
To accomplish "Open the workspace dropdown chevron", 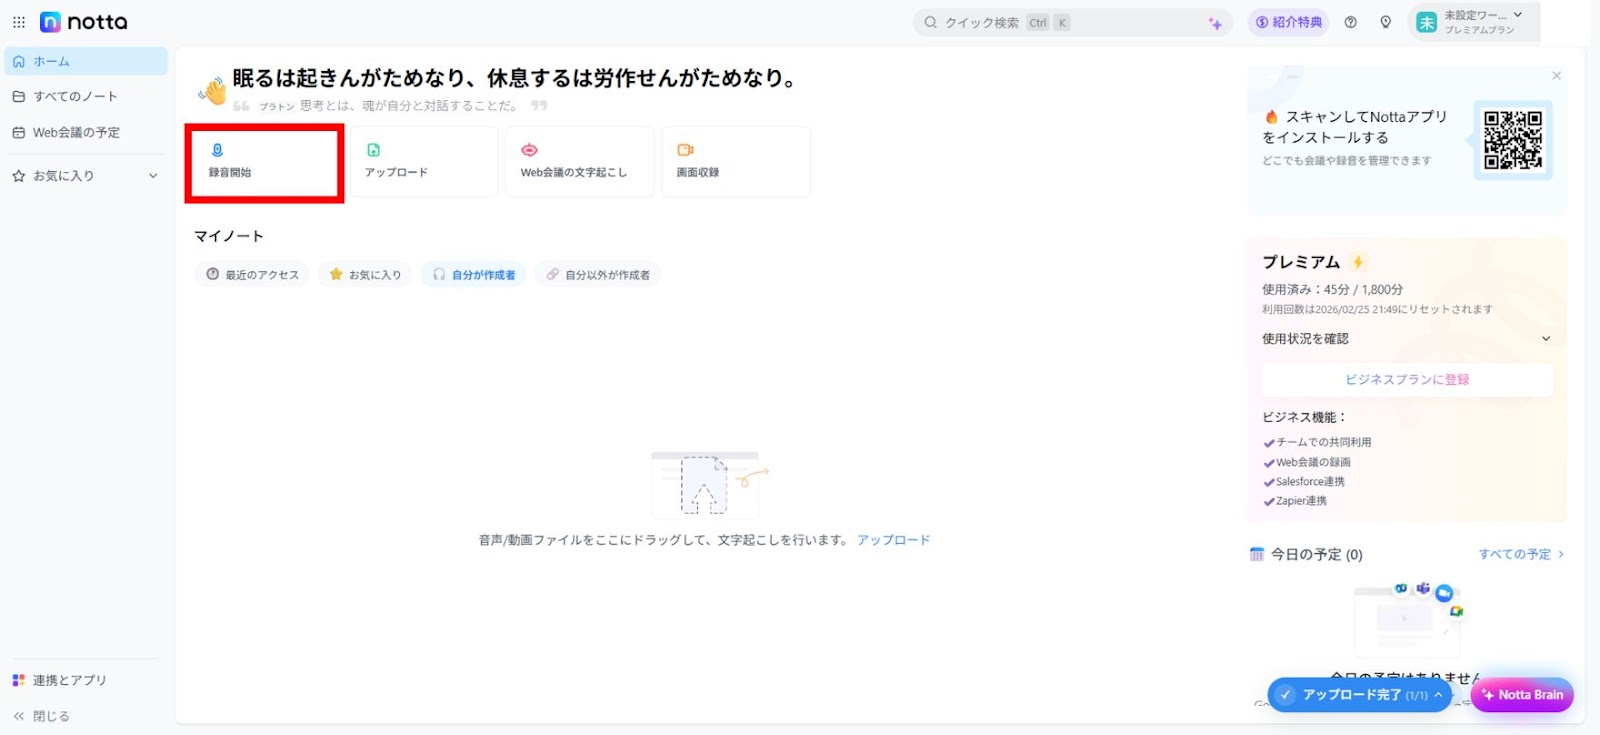I will click(x=1518, y=15).
